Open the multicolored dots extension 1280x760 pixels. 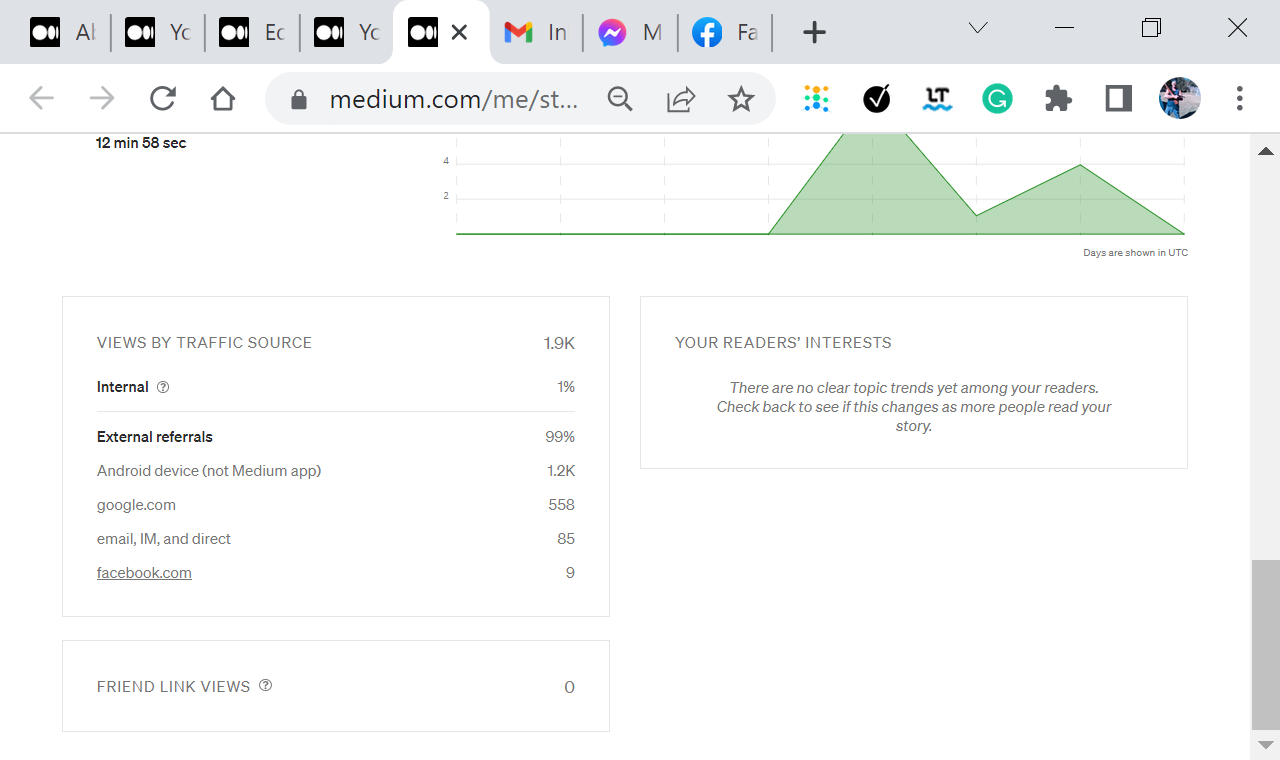click(816, 98)
